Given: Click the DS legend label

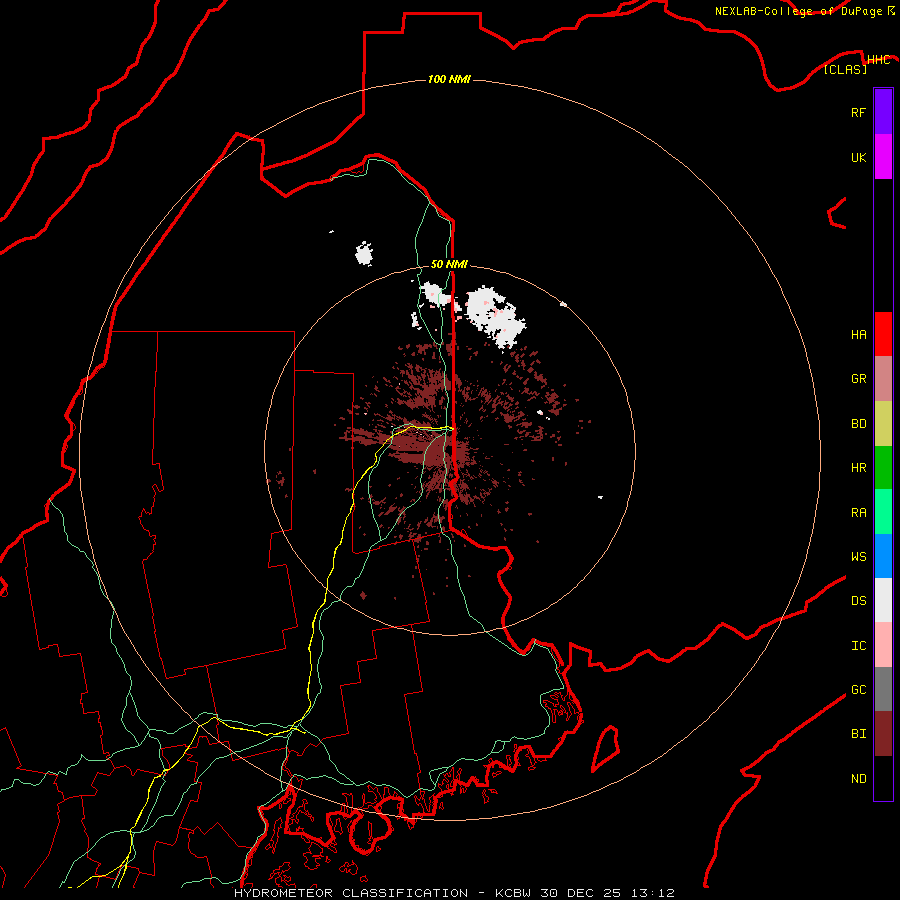Looking at the screenshot, I should click(x=858, y=600).
